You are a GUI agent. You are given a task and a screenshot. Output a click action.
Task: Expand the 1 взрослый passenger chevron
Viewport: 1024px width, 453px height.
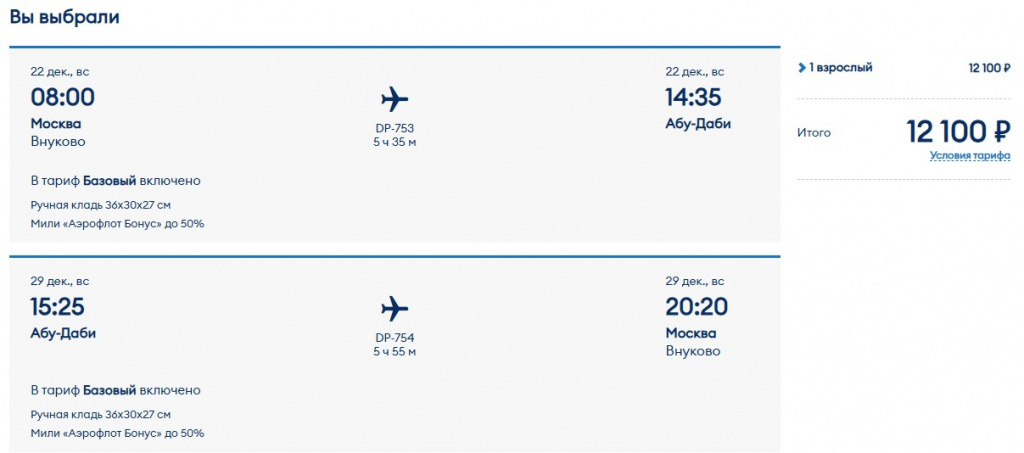pyautogui.click(x=802, y=68)
